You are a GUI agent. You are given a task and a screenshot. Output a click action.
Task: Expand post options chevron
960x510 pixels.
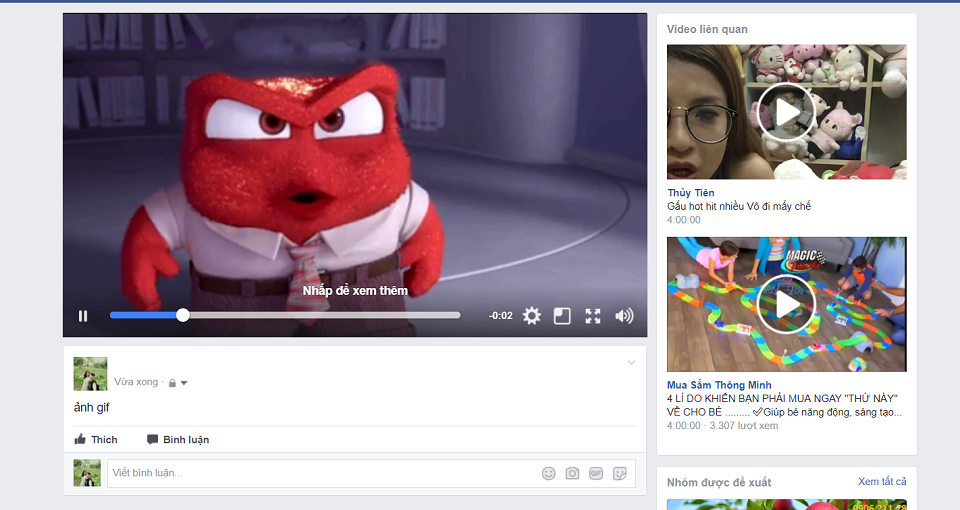(x=631, y=362)
